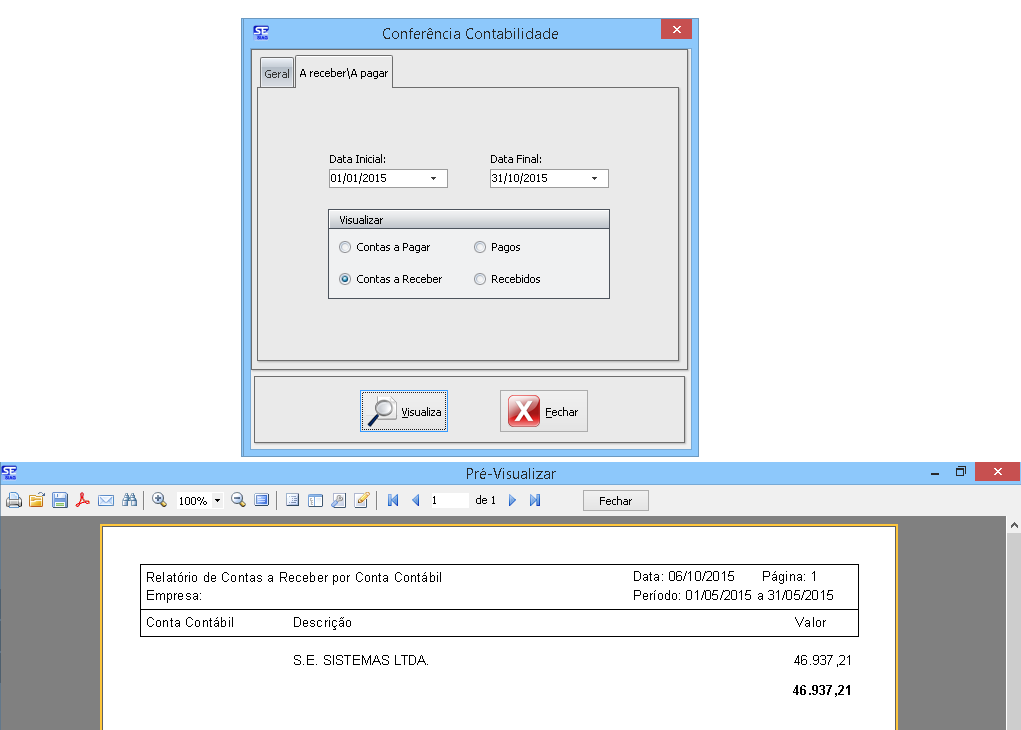The image size is (1021, 730).
Task: Open the Data Inicial date dropdown
Action: coord(433,179)
